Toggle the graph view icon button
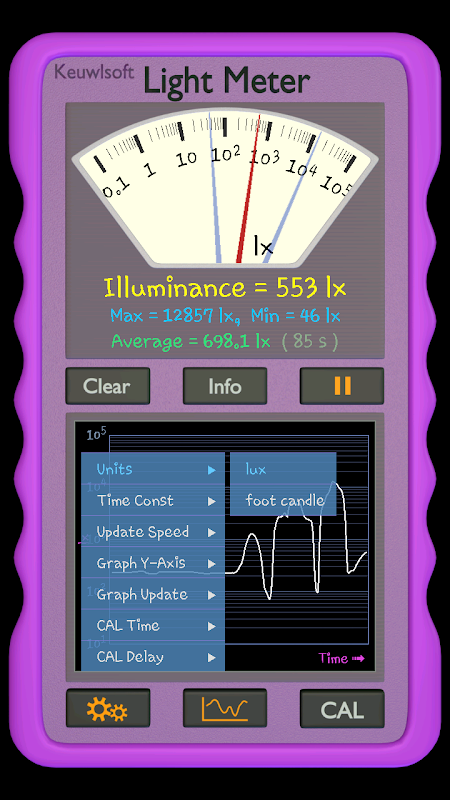The image size is (450, 800). [x=224, y=708]
